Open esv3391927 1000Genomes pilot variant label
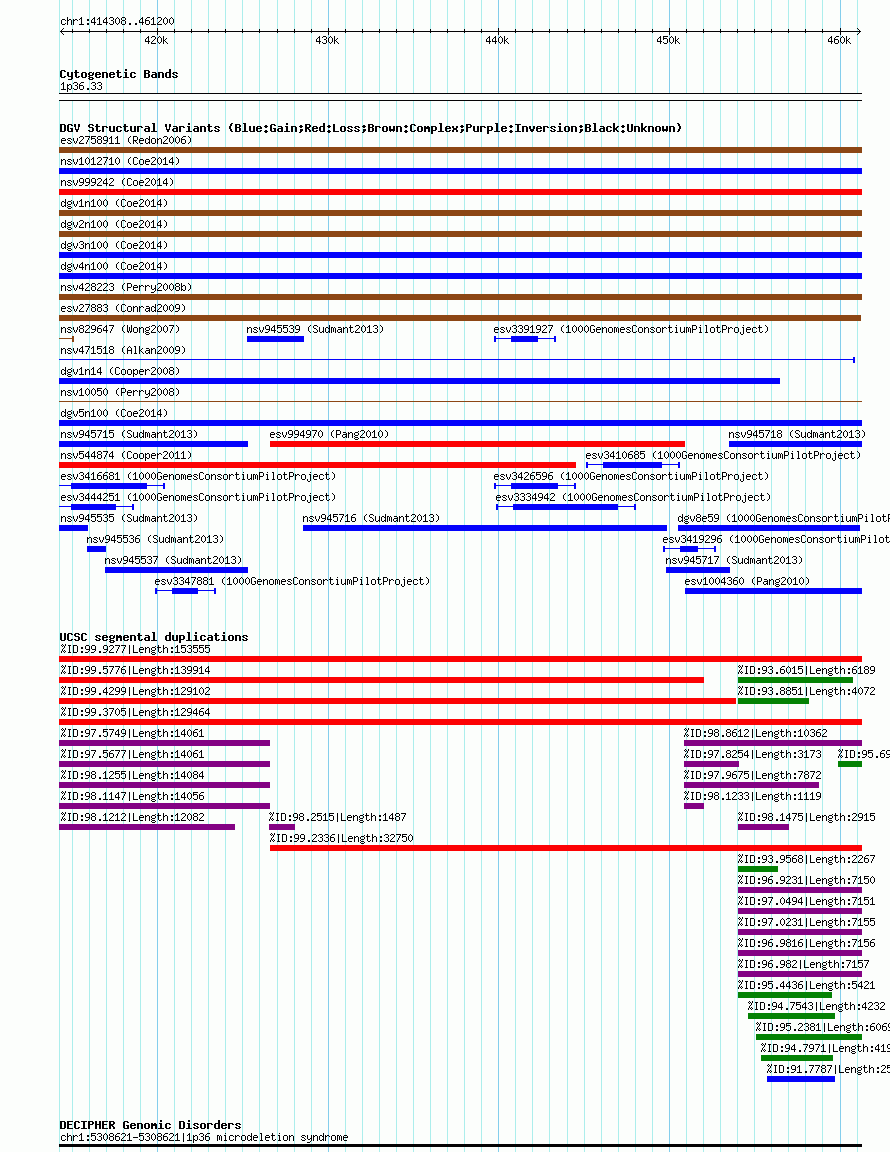The image size is (890, 1152). coord(631,330)
